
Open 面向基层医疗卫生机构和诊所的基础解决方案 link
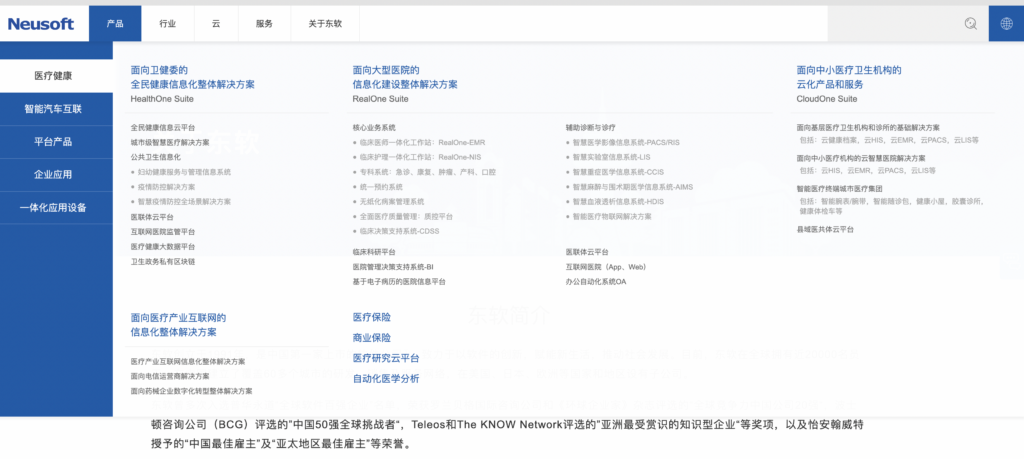point(869,128)
